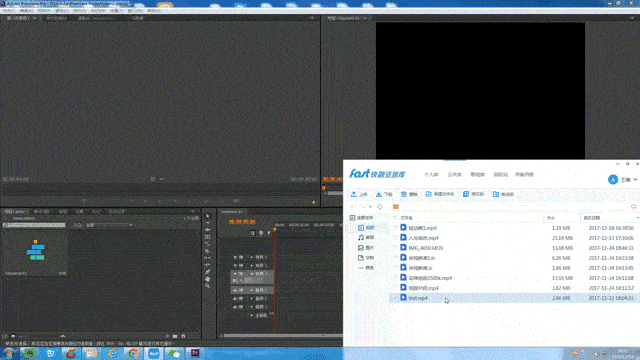Toggle the eye visibility of top video track

[x=235, y=258]
